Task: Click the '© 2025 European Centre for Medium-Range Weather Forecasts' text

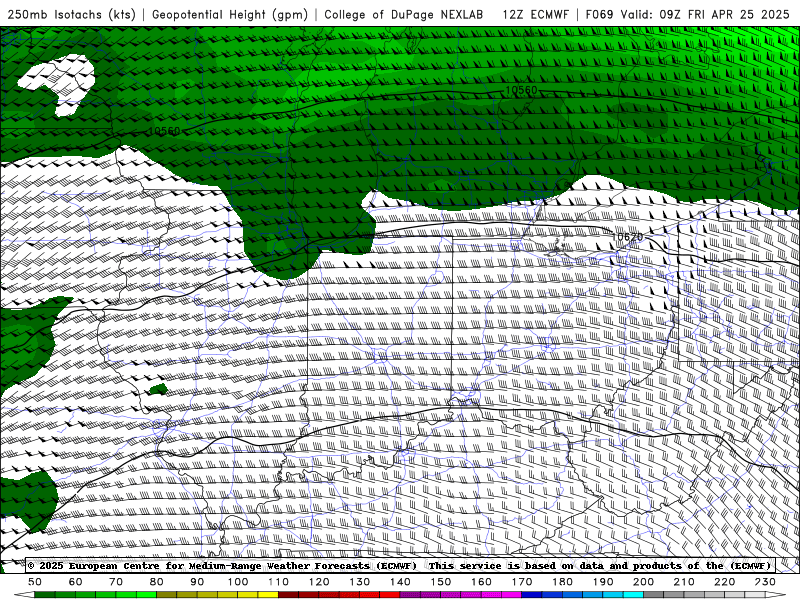Action: (222, 565)
